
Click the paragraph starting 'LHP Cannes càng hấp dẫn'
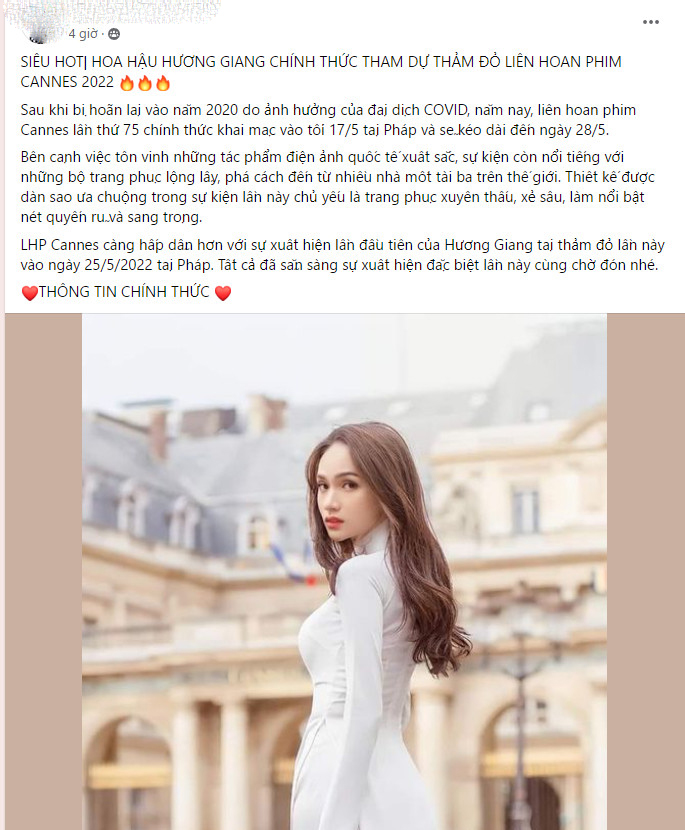(x=342, y=255)
